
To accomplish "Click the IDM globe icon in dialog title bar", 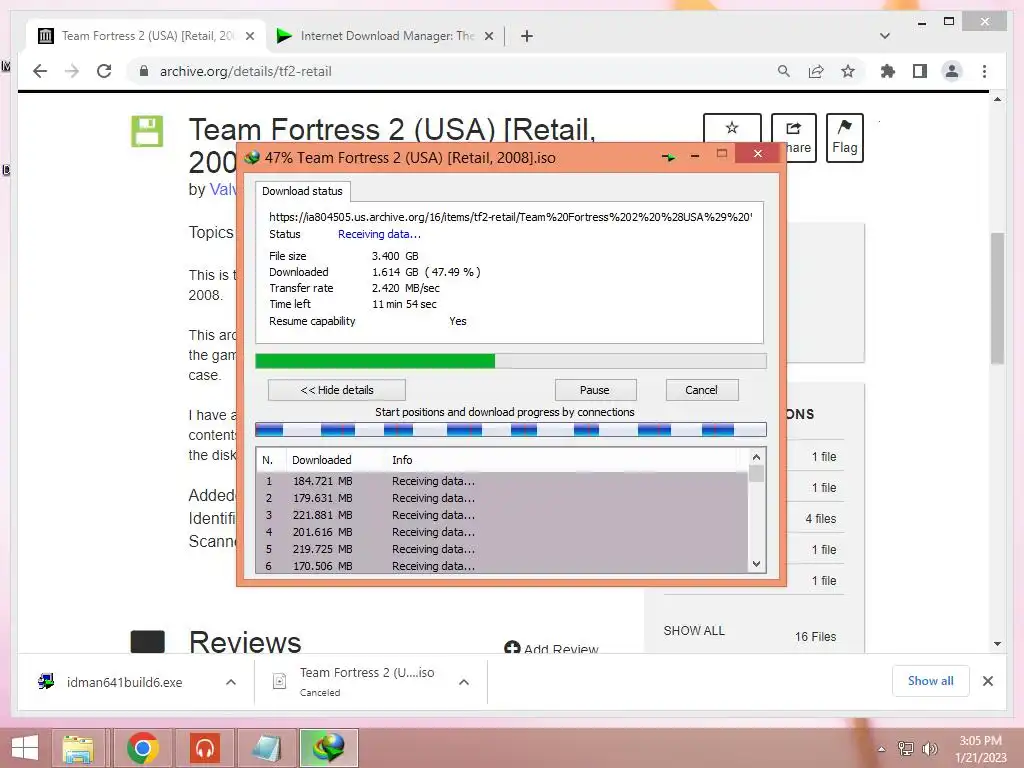I will [x=252, y=157].
